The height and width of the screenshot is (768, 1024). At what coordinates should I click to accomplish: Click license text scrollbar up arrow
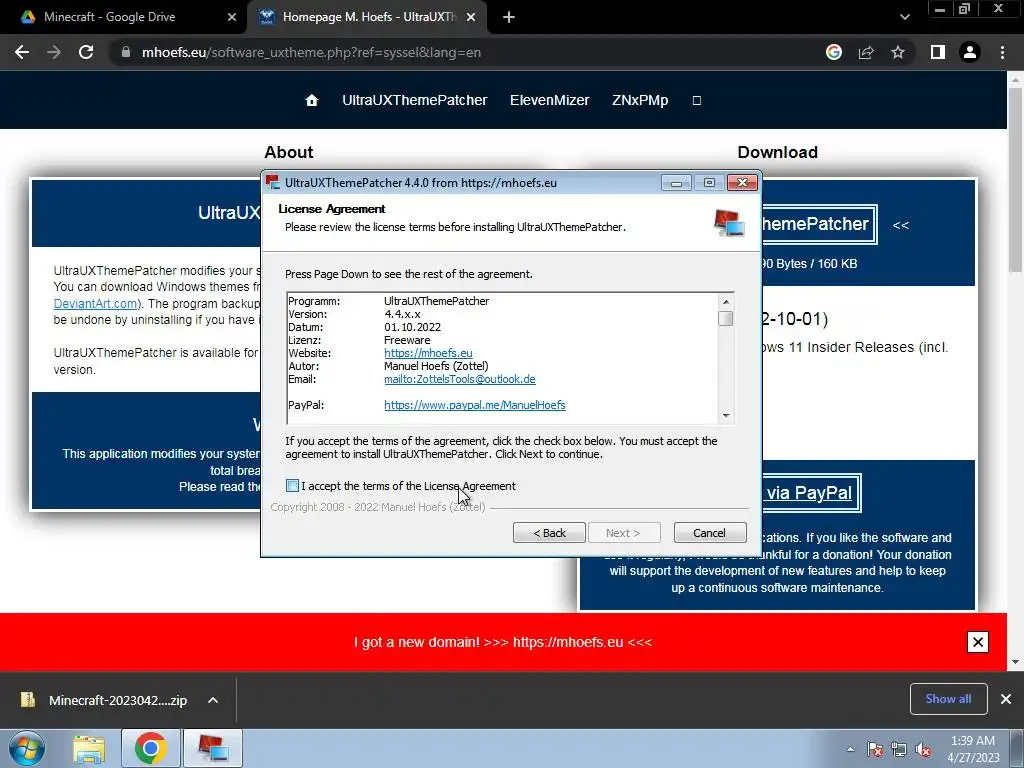tap(726, 302)
